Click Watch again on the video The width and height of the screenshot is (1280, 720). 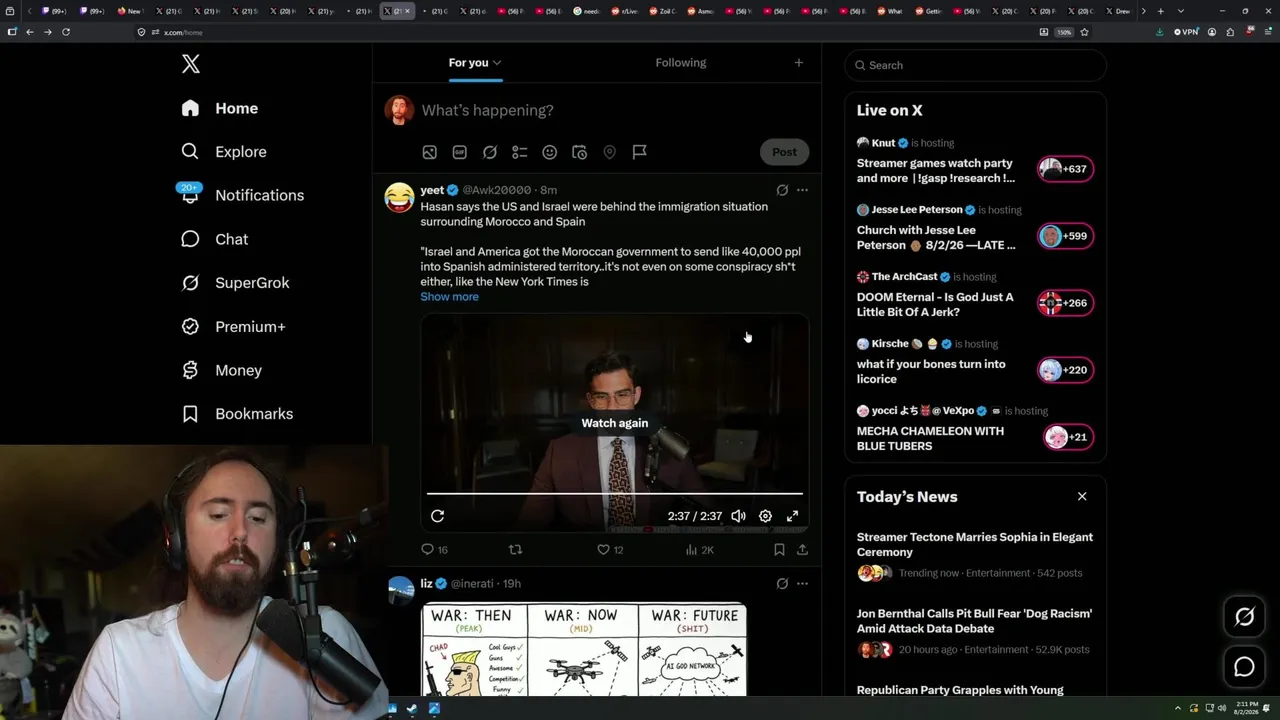[x=615, y=423]
